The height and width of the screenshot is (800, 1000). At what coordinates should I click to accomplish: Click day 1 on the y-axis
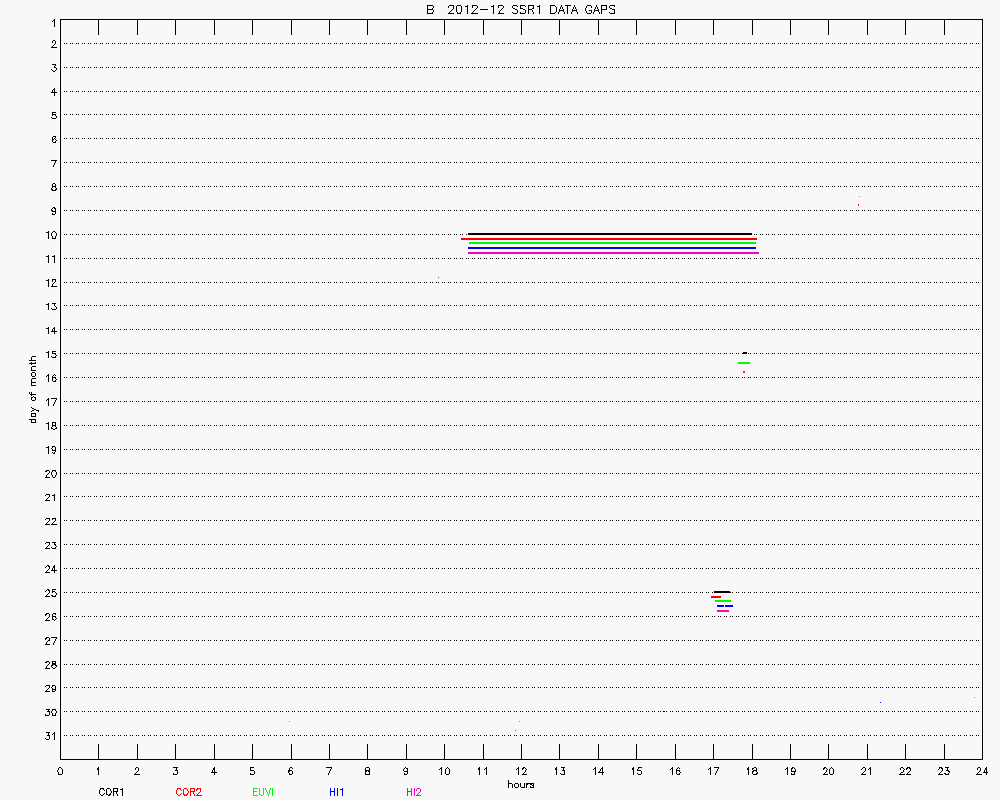tap(52, 21)
